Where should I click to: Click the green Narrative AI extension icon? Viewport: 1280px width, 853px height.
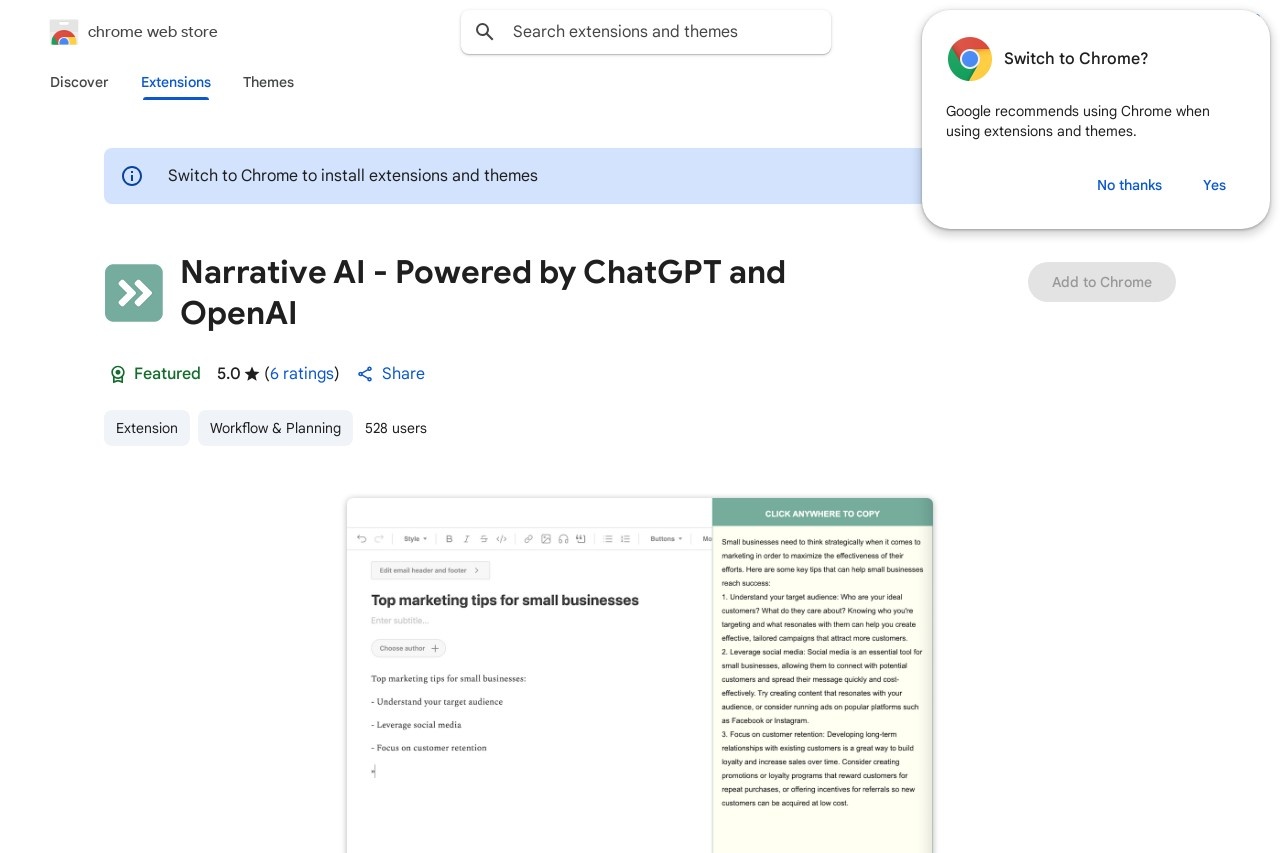134,293
